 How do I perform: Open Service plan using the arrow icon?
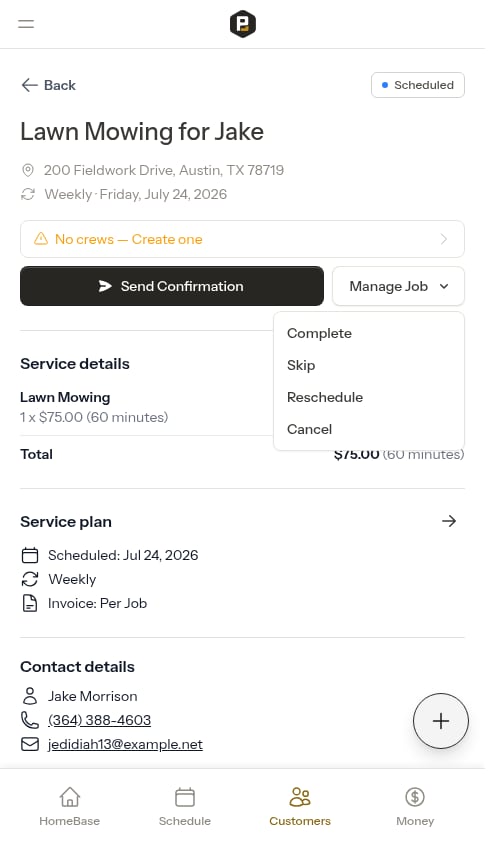tap(449, 521)
